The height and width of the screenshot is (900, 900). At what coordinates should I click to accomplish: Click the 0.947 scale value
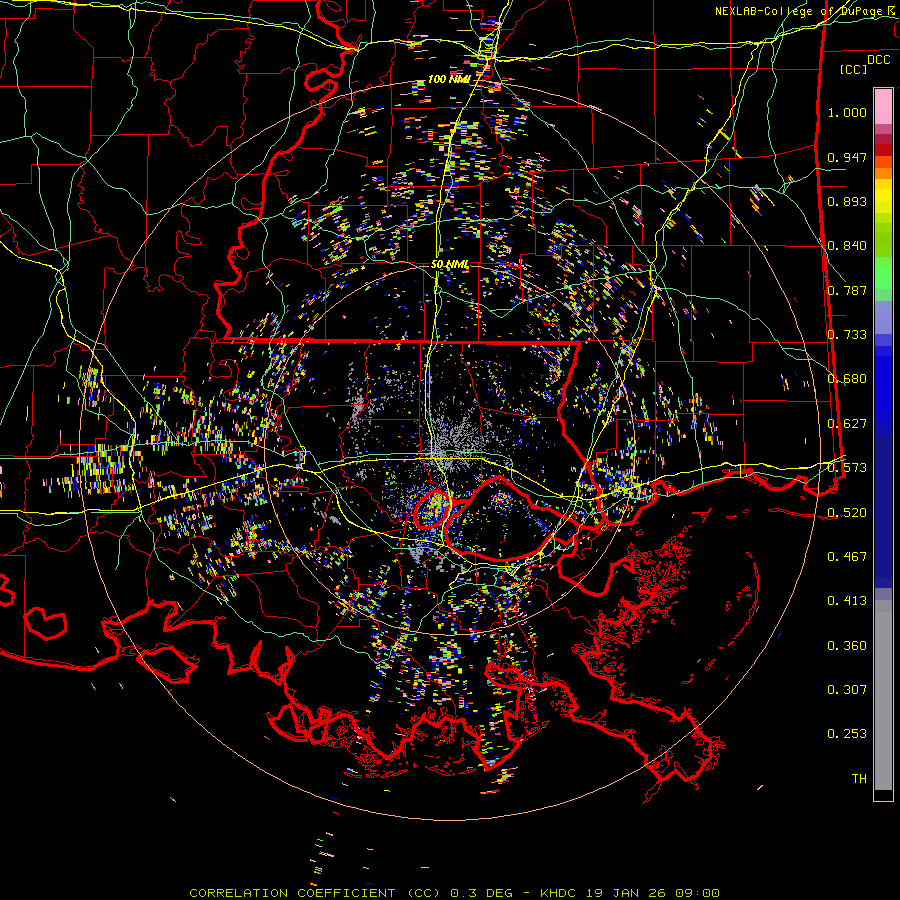pos(847,157)
